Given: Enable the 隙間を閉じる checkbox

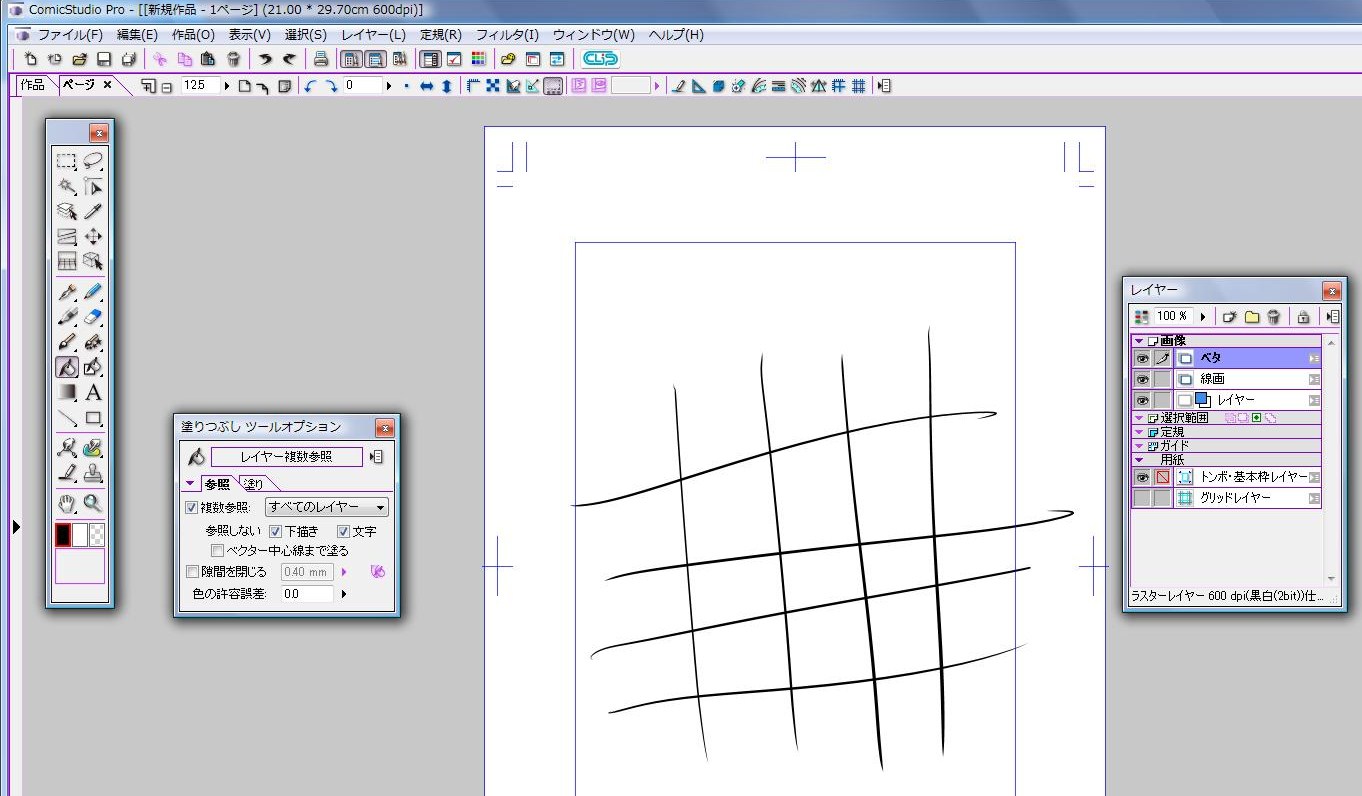Looking at the screenshot, I should click(192, 572).
